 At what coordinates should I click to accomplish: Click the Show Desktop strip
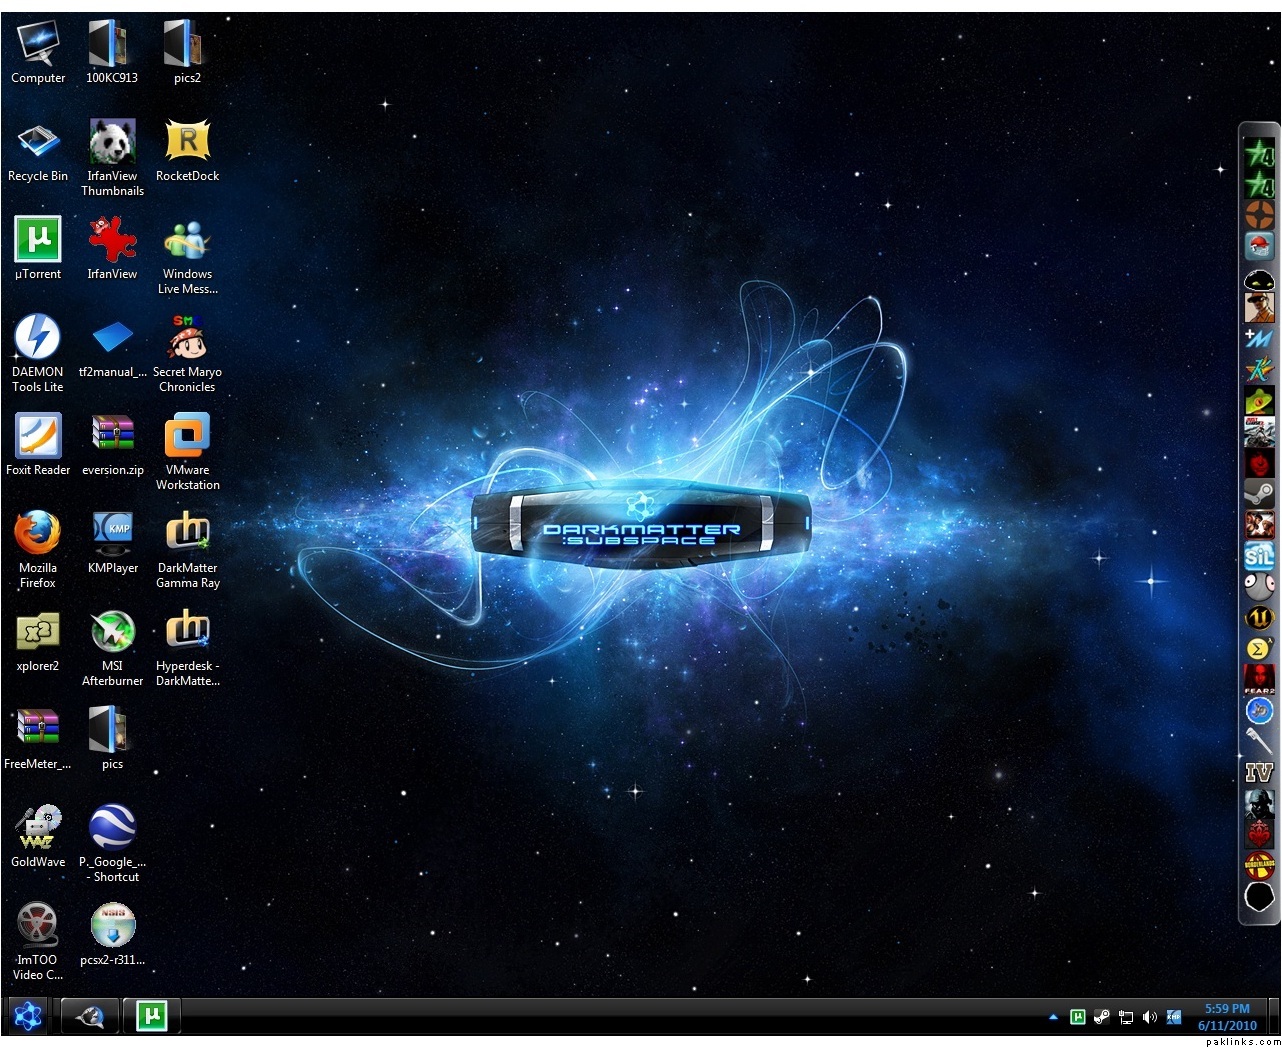[1276, 1017]
